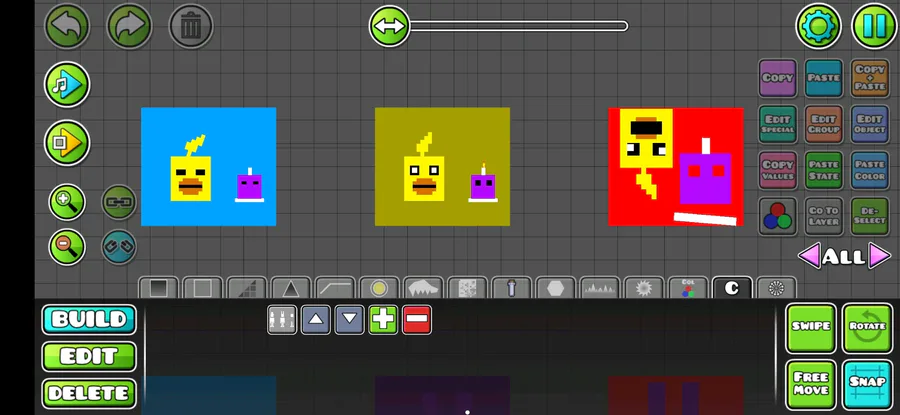This screenshot has width=900, height=415.
Task: Click the De-Select button
Action: pyautogui.click(x=870, y=216)
